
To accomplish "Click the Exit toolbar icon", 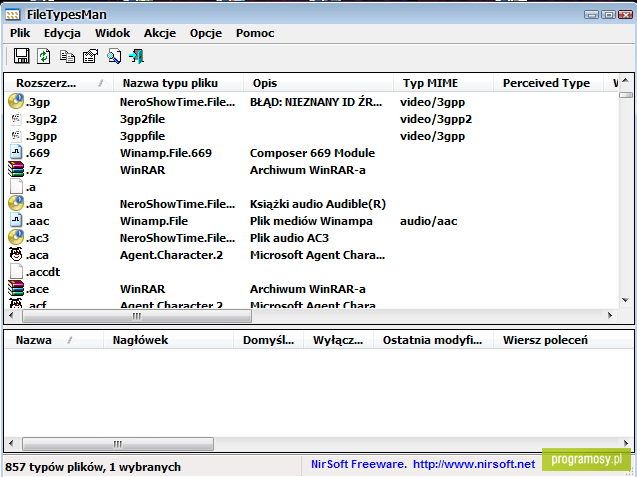I will pyautogui.click(x=136, y=56).
